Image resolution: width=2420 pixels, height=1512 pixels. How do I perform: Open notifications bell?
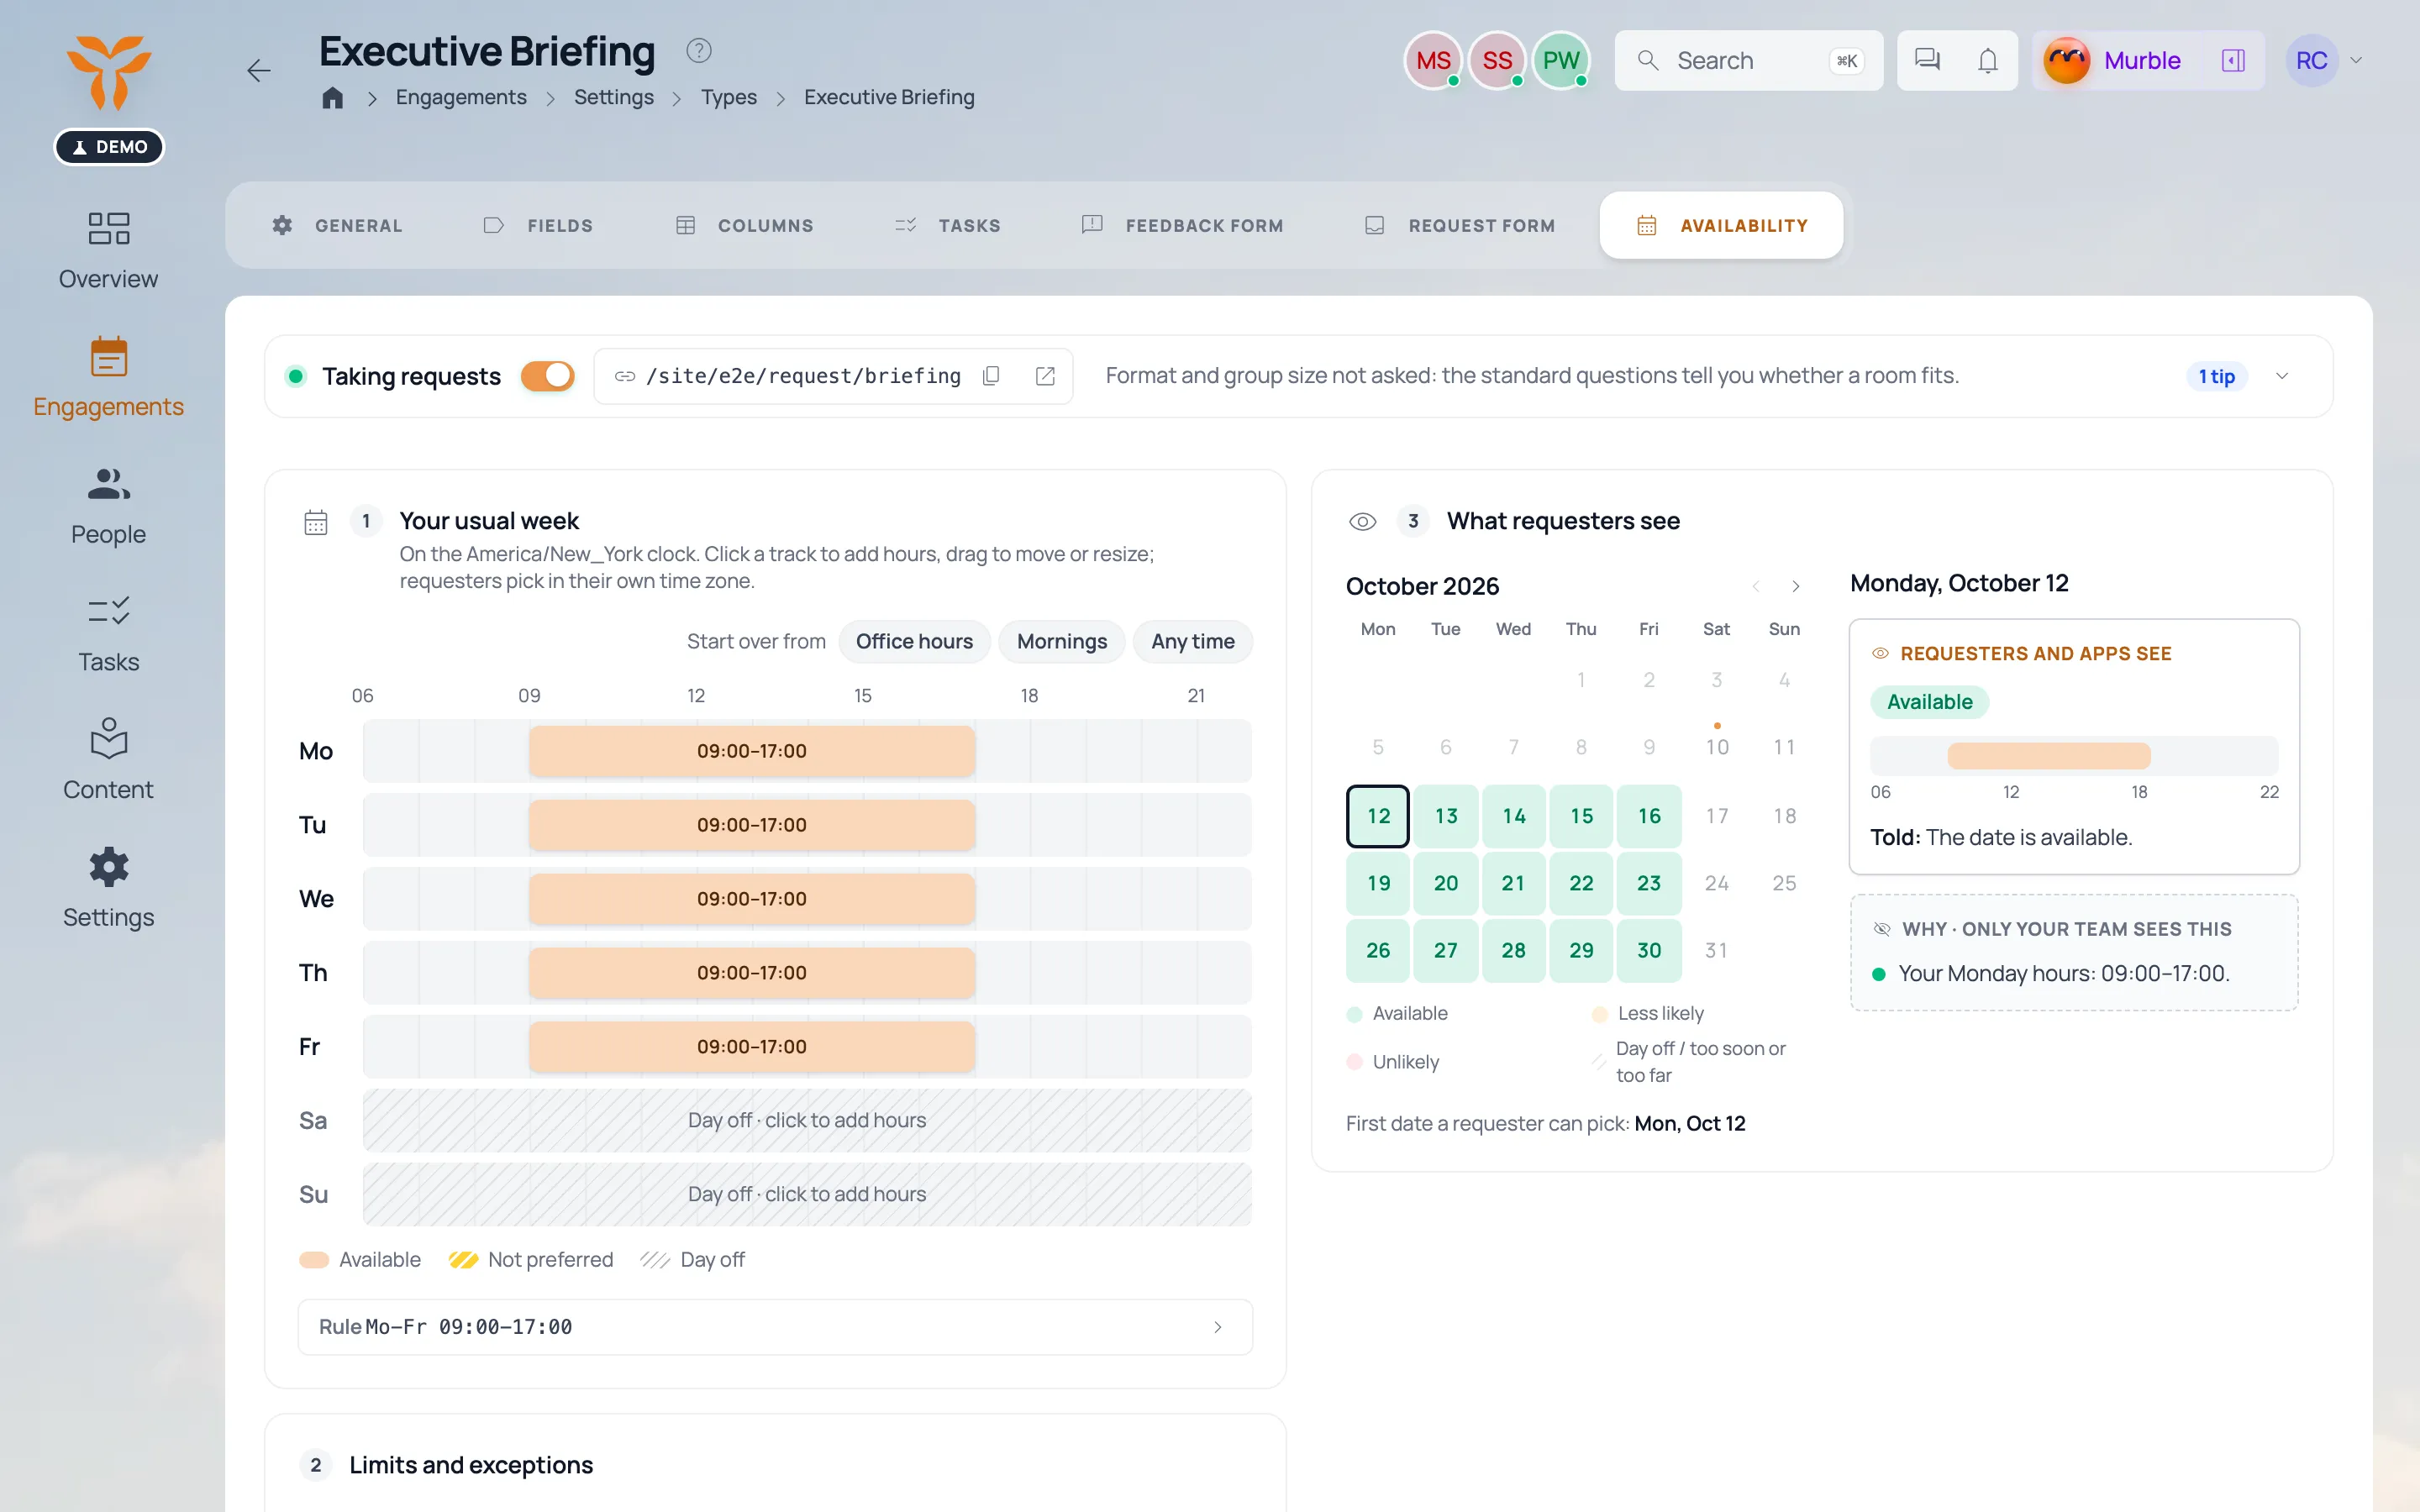pyautogui.click(x=1987, y=60)
